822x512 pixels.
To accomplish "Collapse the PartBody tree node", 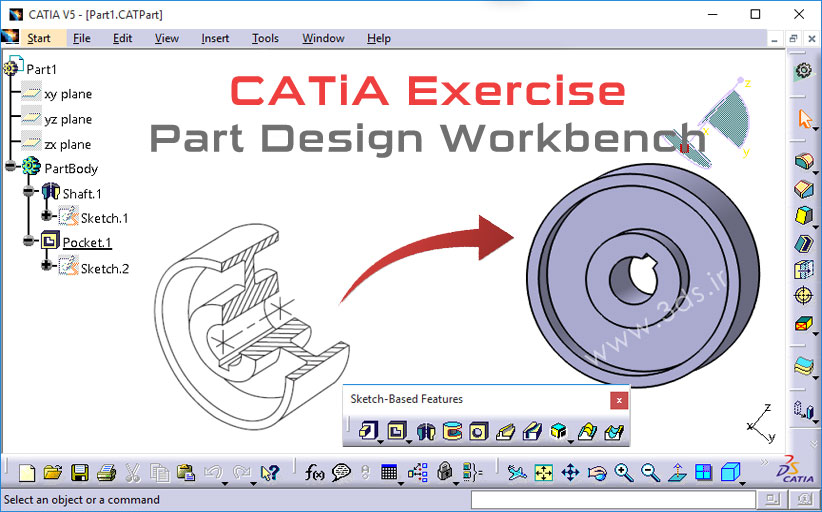I will click(x=10, y=167).
